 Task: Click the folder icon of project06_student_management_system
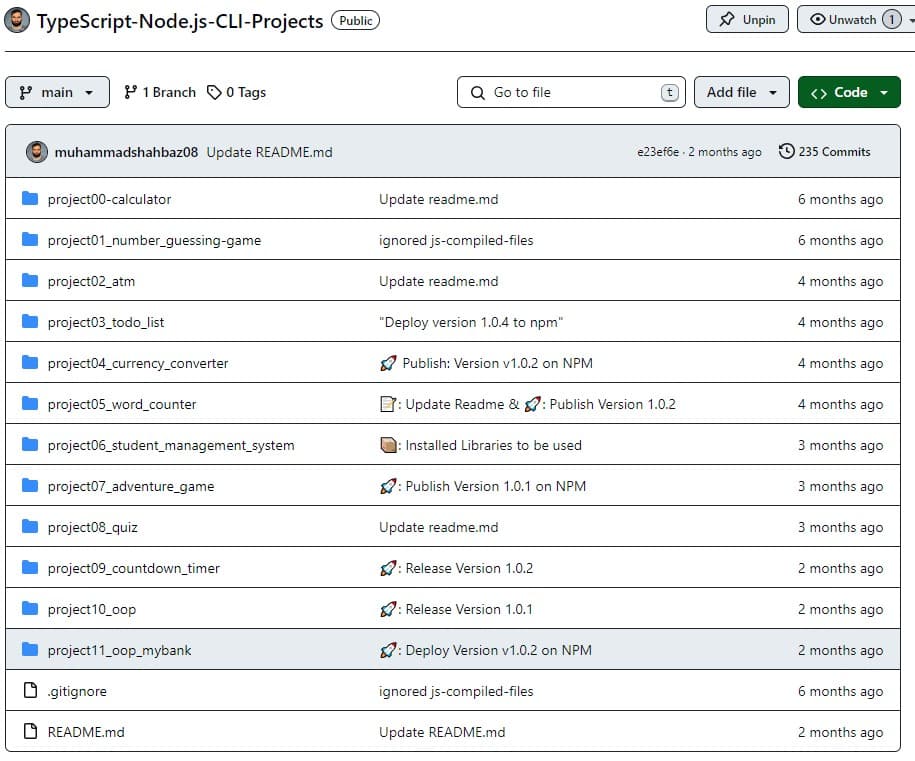click(x=30, y=444)
